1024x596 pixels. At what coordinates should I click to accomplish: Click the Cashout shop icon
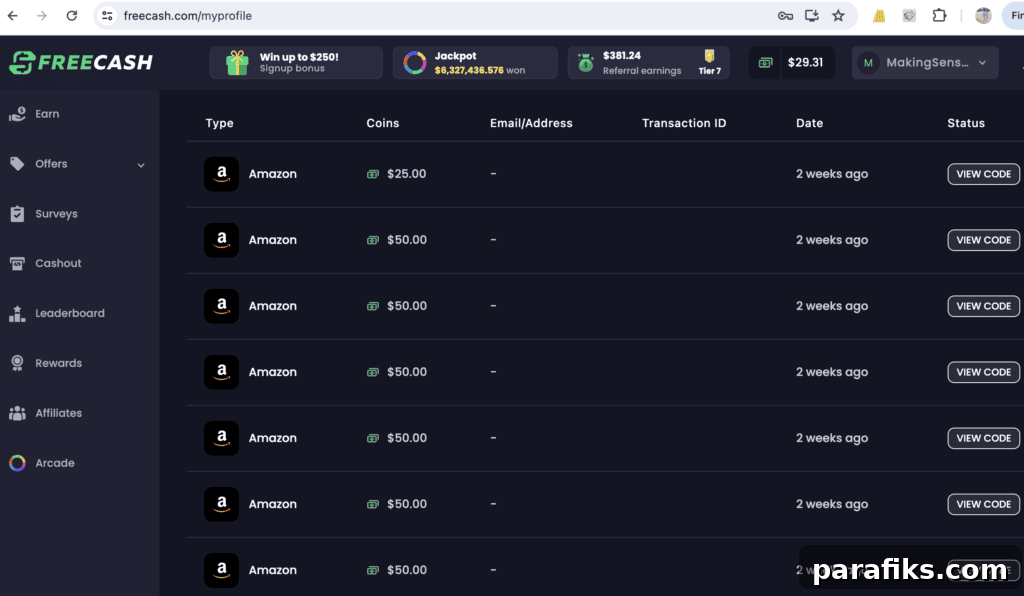[x=17, y=264]
